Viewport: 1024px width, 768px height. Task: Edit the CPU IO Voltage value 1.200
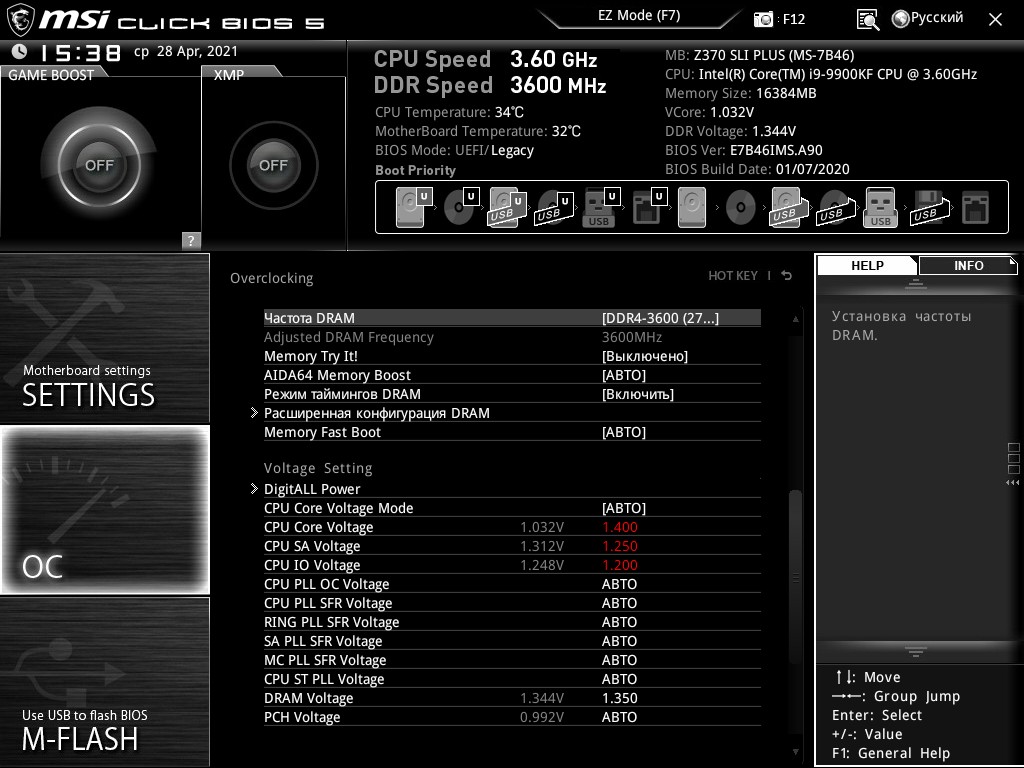click(x=619, y=565)
